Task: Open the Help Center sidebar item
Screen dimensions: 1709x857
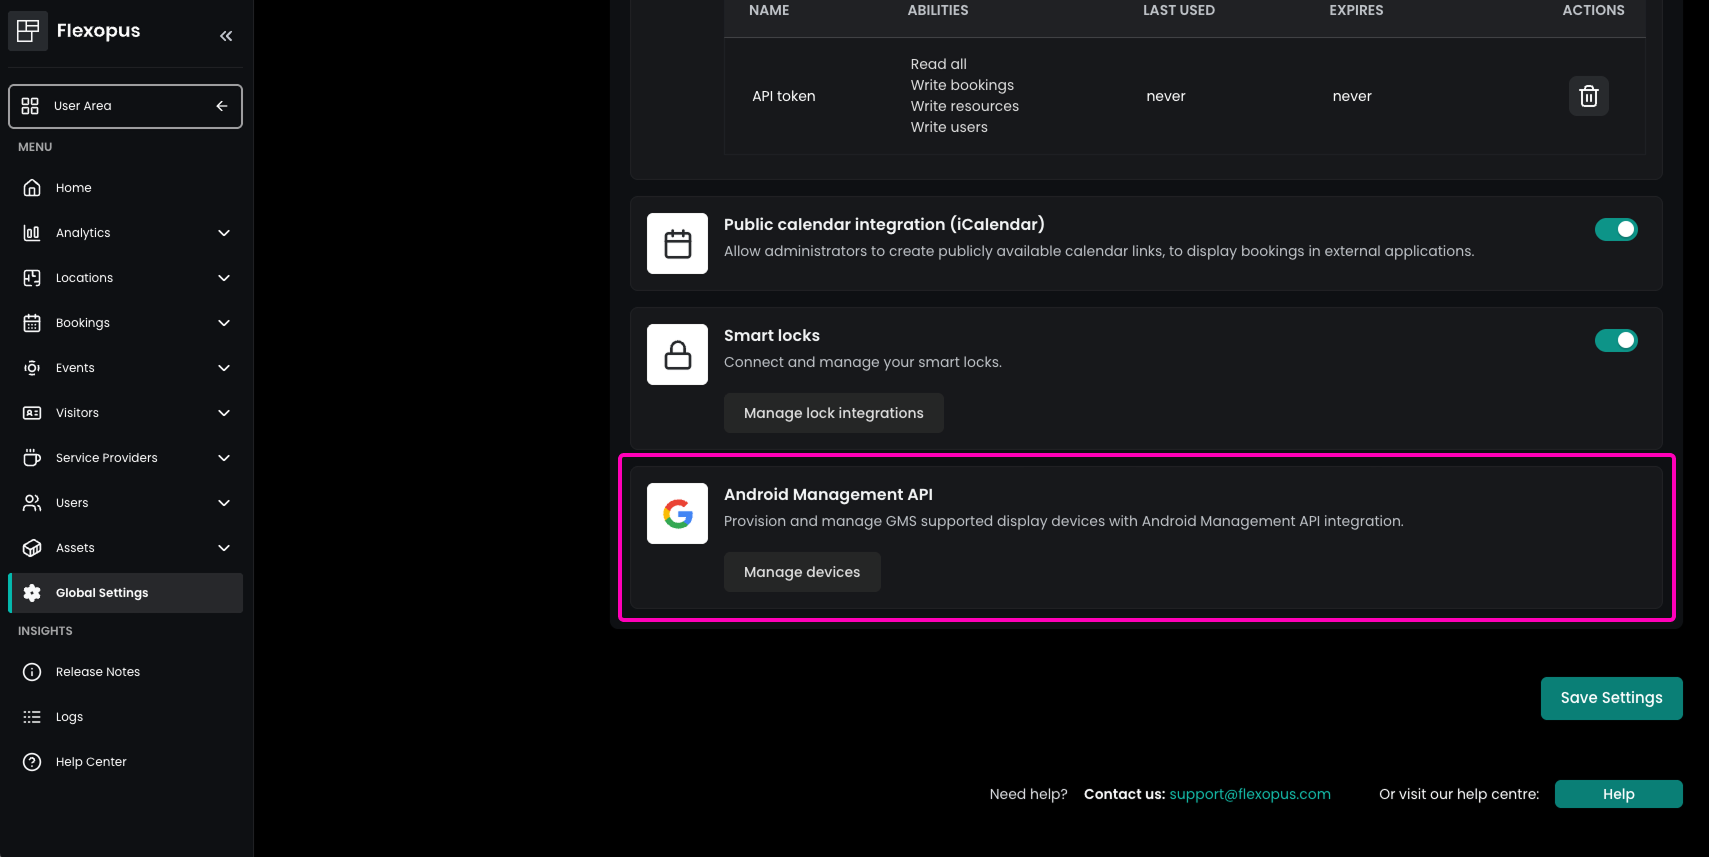Action: click(91, 762)
